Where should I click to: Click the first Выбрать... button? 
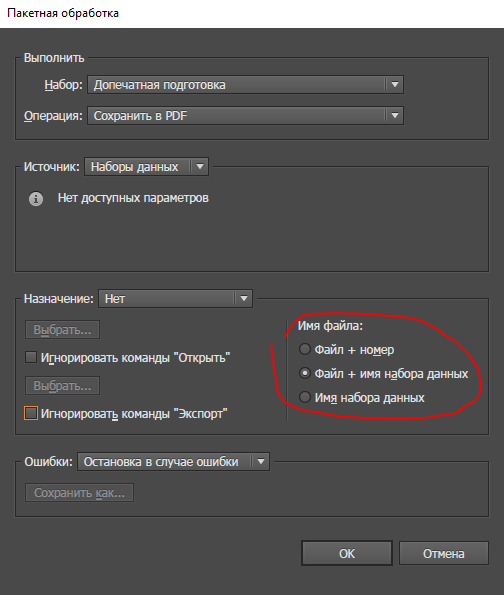(62, 329)
